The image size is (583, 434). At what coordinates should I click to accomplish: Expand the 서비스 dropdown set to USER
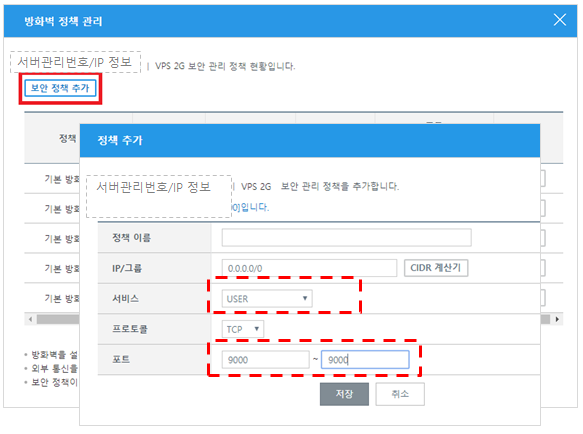(267, 299)
